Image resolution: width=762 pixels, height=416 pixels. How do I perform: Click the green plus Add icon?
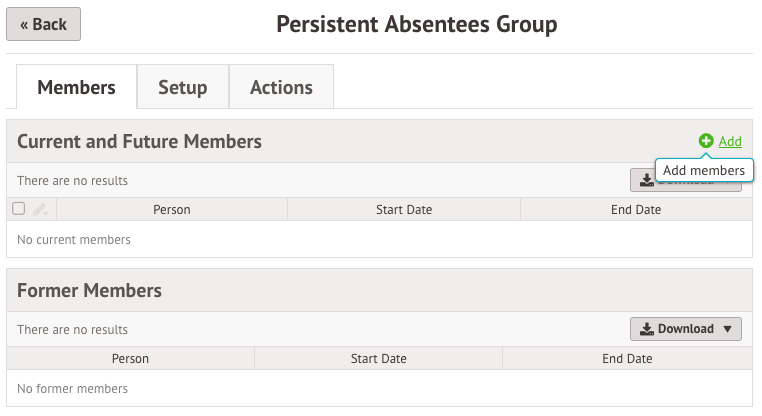pos(706,141)
